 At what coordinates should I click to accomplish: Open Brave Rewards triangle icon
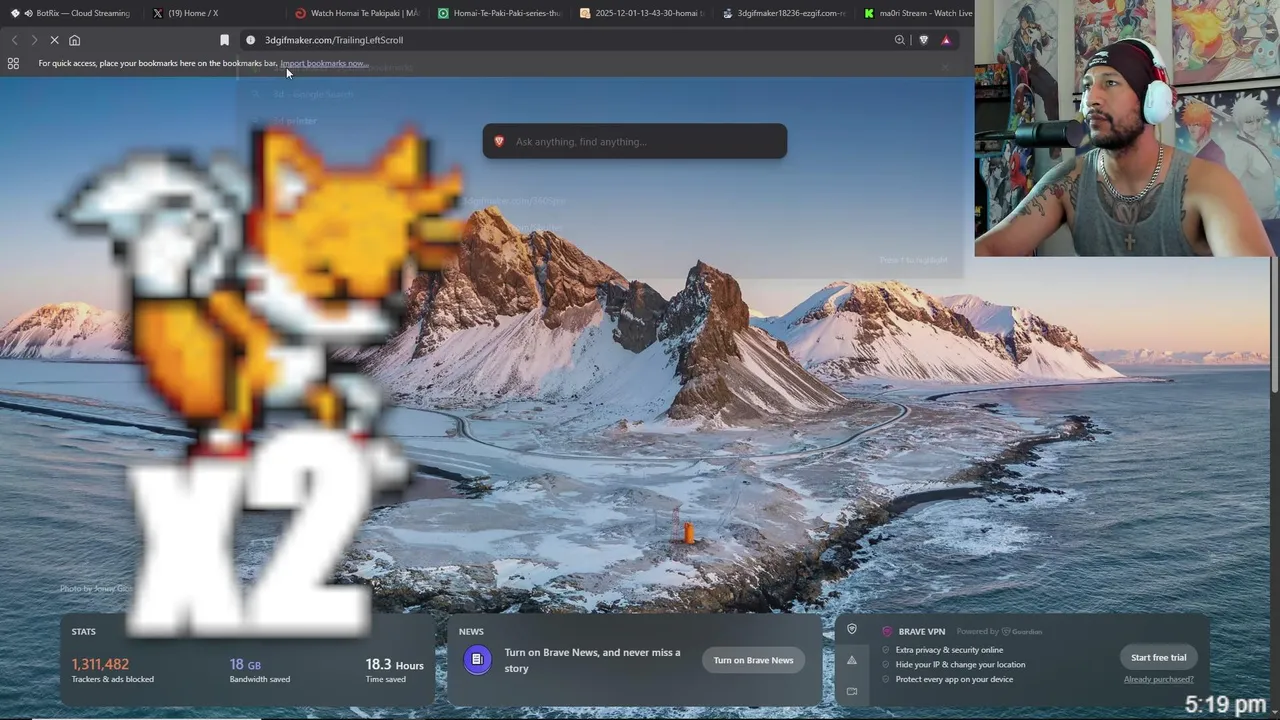tap(946, 40)
